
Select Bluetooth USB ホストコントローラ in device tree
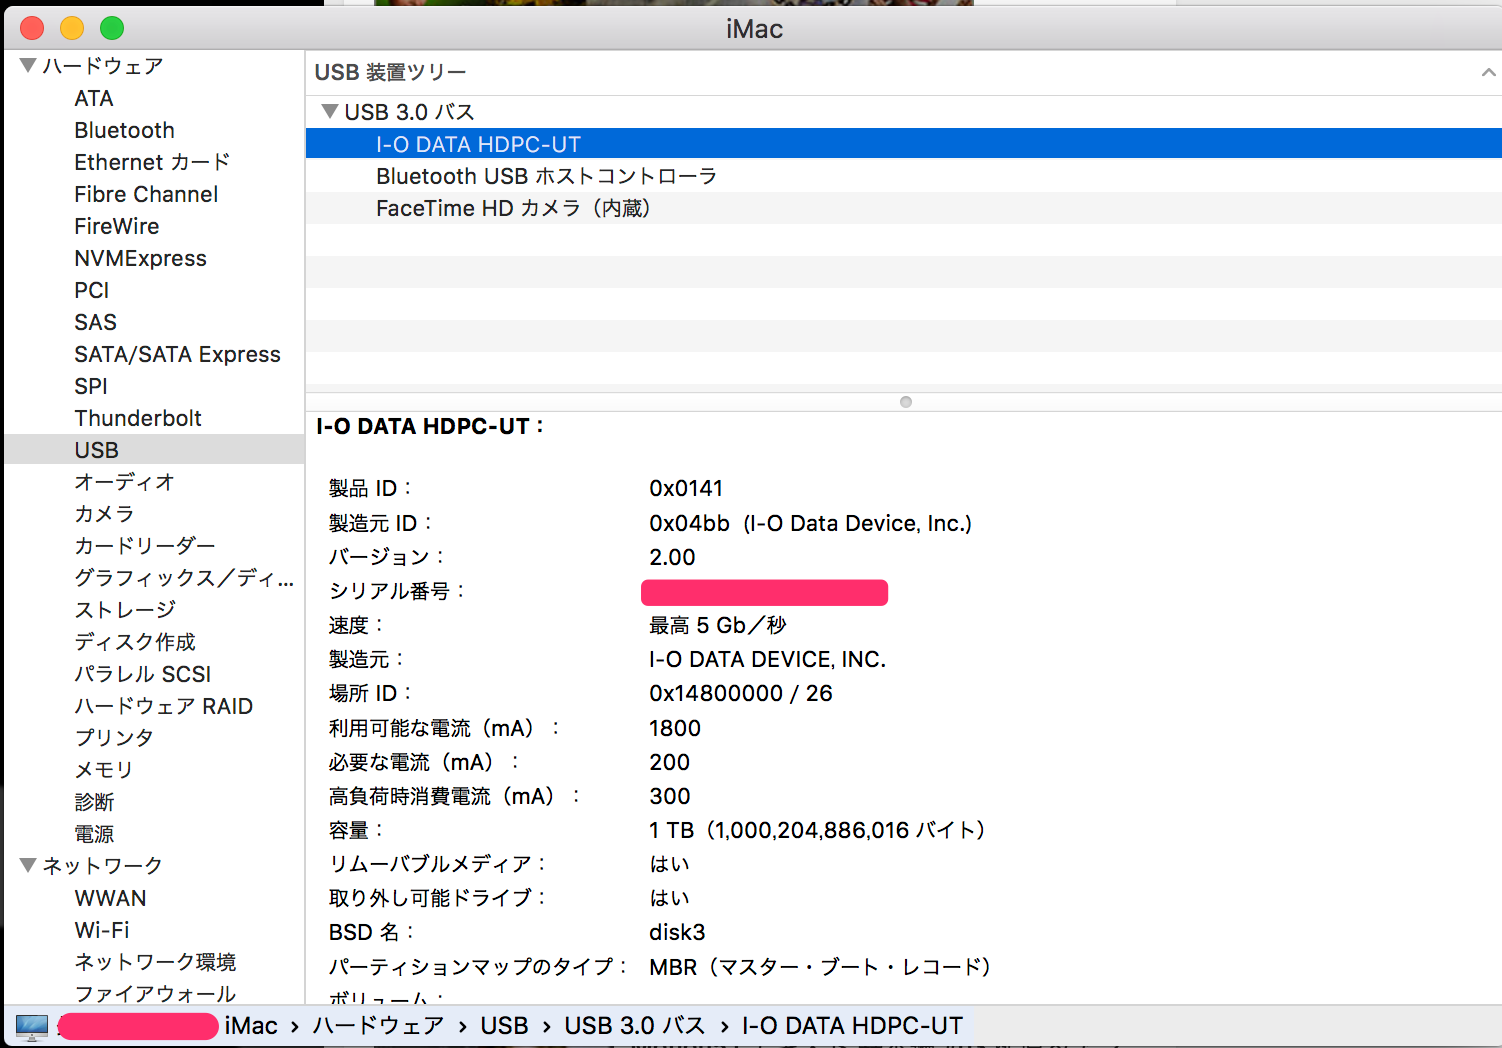(x=903, y=176)
